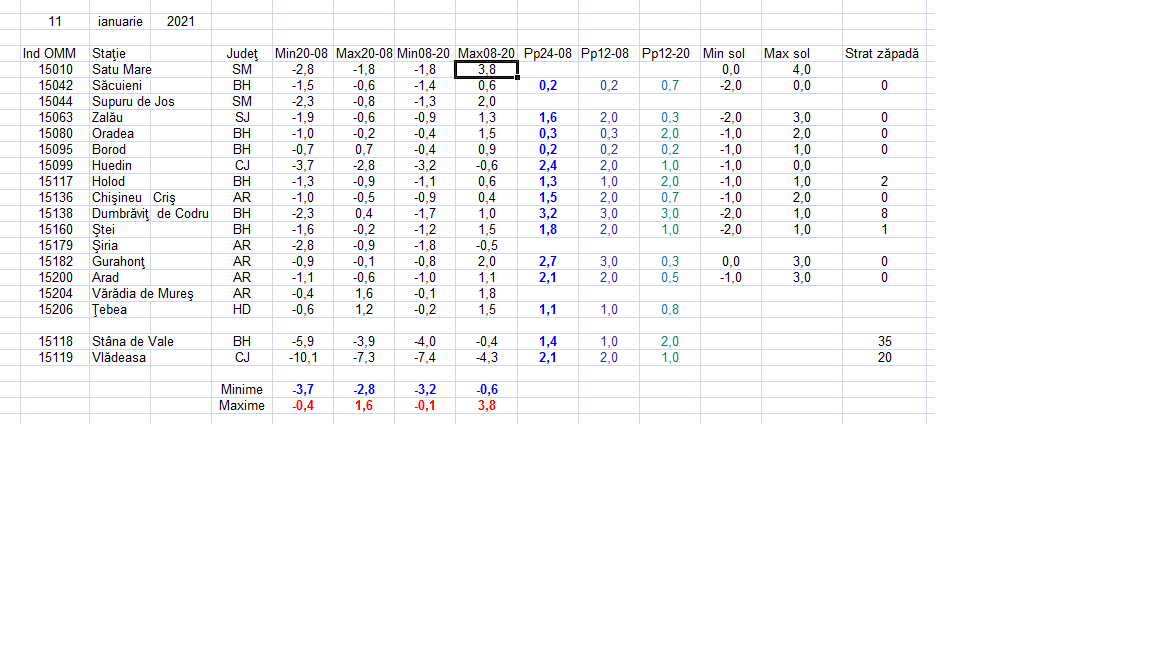Click Huedin Pp24-08 value 2,4
1152x648 pixels.
(x=547, y=165)
